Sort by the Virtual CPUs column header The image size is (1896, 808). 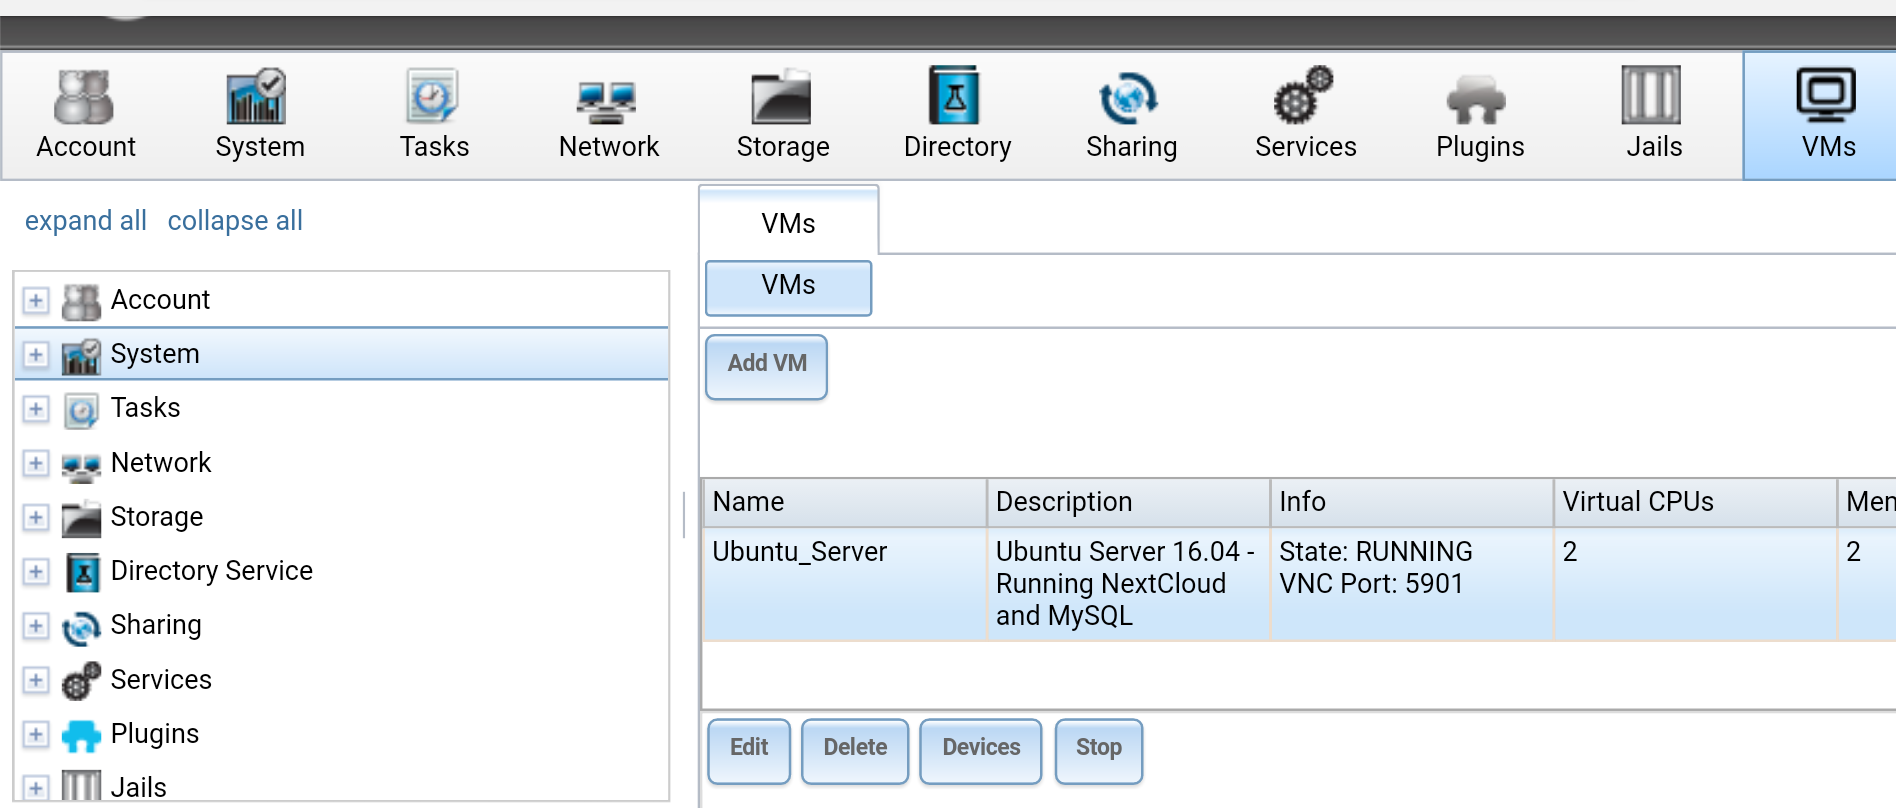[x=1695, y=502]
